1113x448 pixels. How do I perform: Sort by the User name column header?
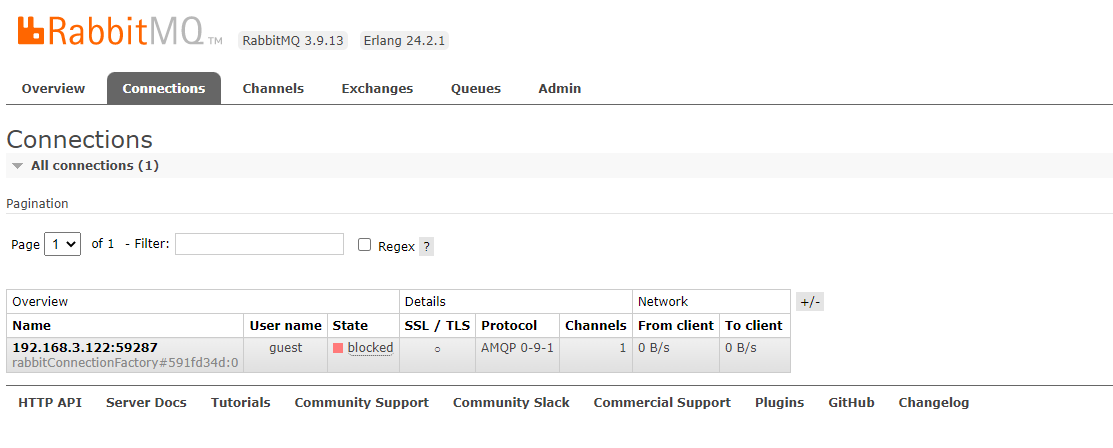click(x=285, y=325)
